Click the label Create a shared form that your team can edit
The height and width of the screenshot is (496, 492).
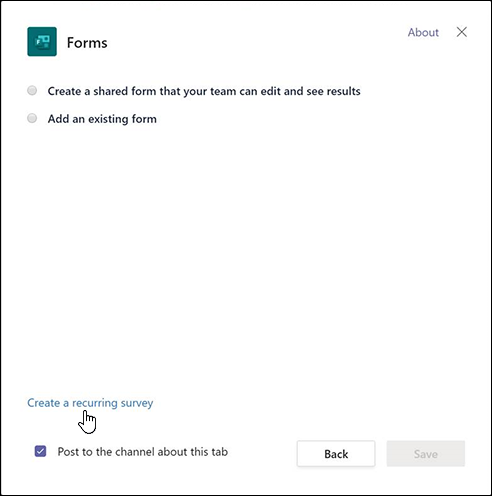point(204,91)
